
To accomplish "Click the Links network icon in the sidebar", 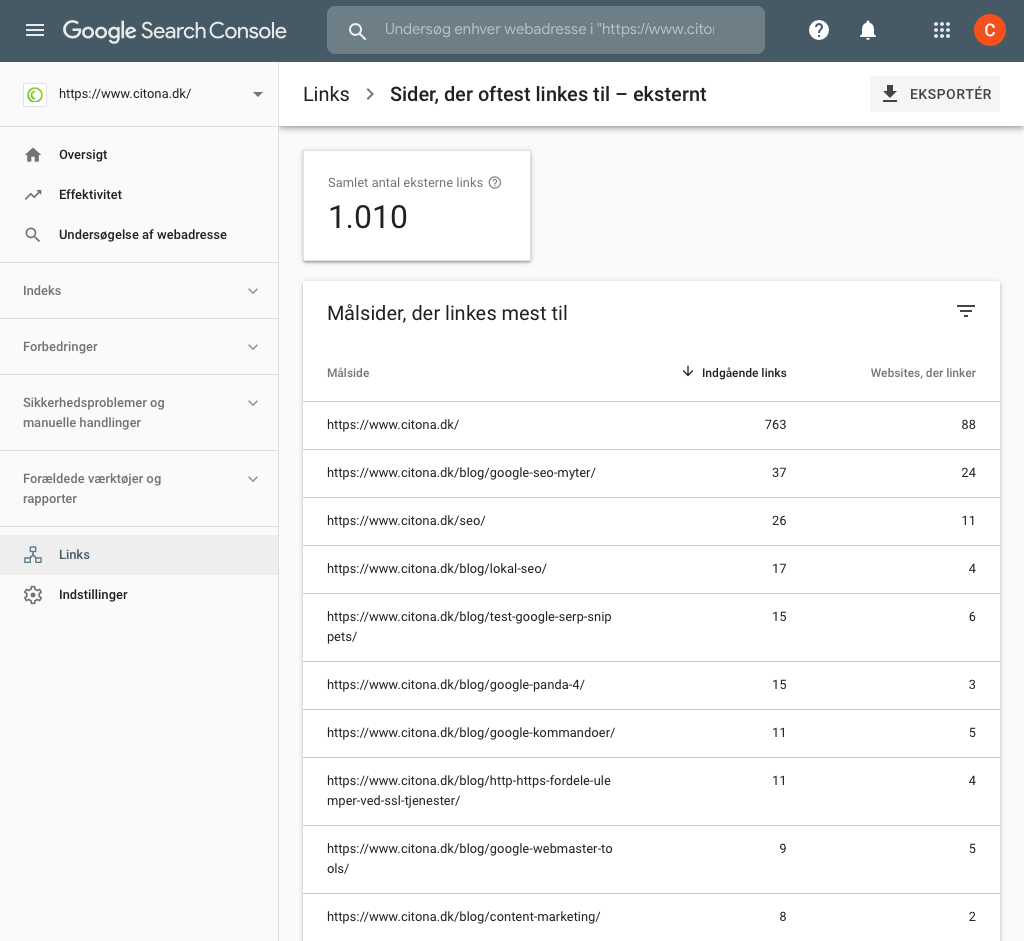I will pos(33,554).
